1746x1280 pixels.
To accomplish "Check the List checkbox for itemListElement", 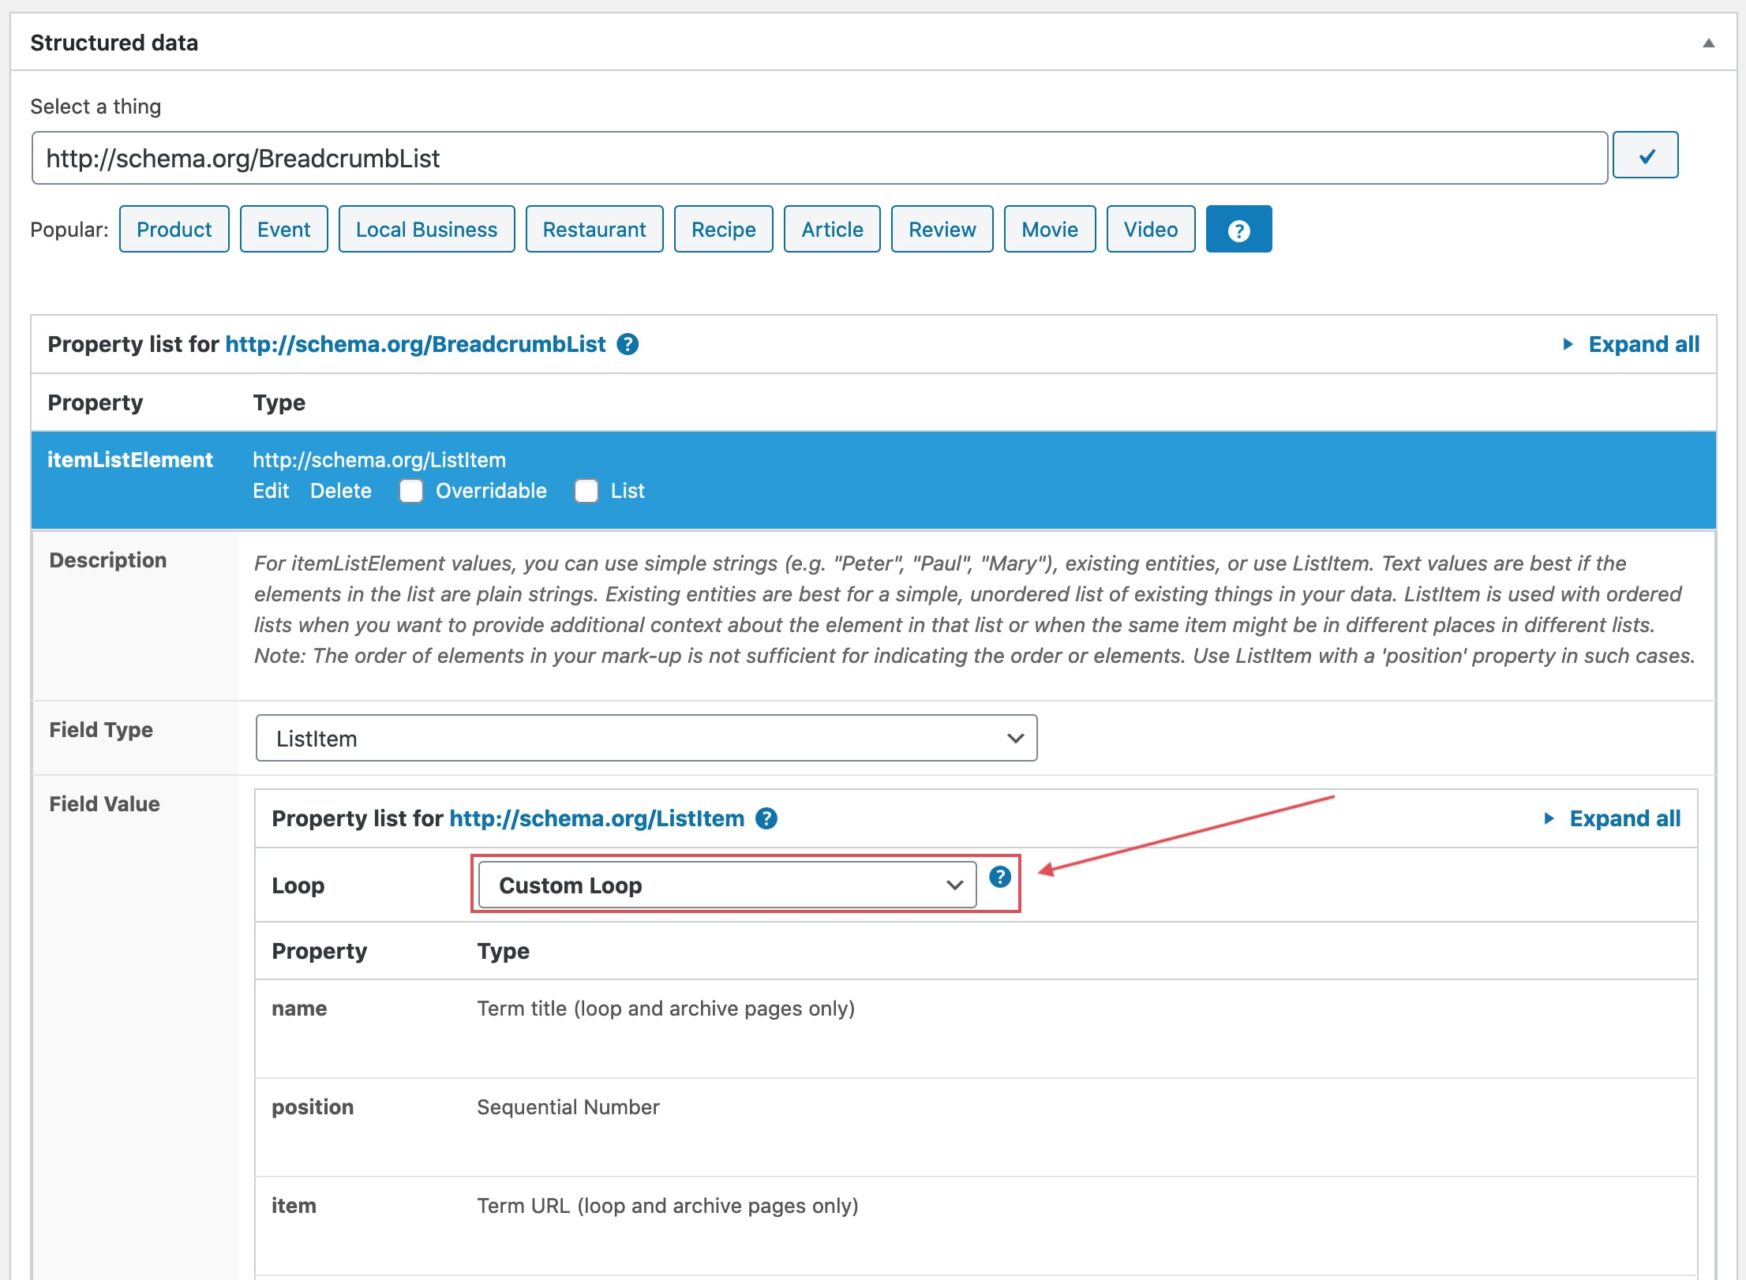I will click(x=585, y=491).
